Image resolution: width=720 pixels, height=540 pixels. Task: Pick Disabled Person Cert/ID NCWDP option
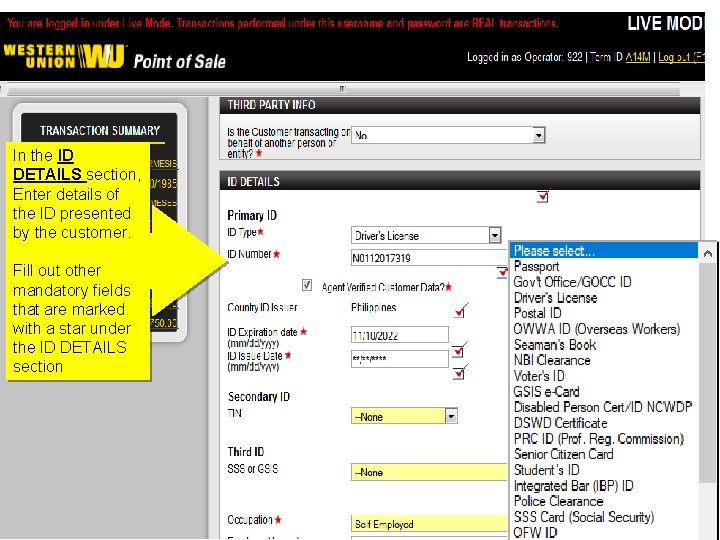coord(602,407)
